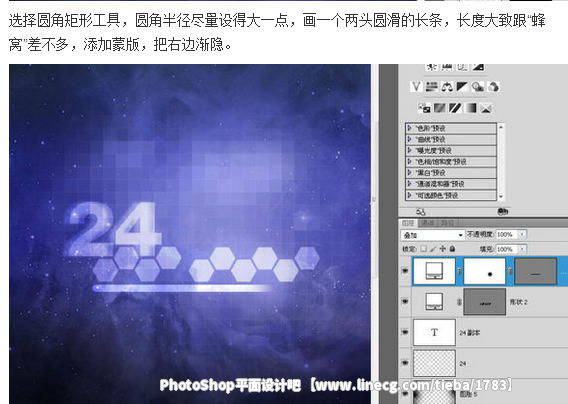Click link icon before the selected layer's vector mask
This screenshot has width=568, height=404.
[510, 271]
